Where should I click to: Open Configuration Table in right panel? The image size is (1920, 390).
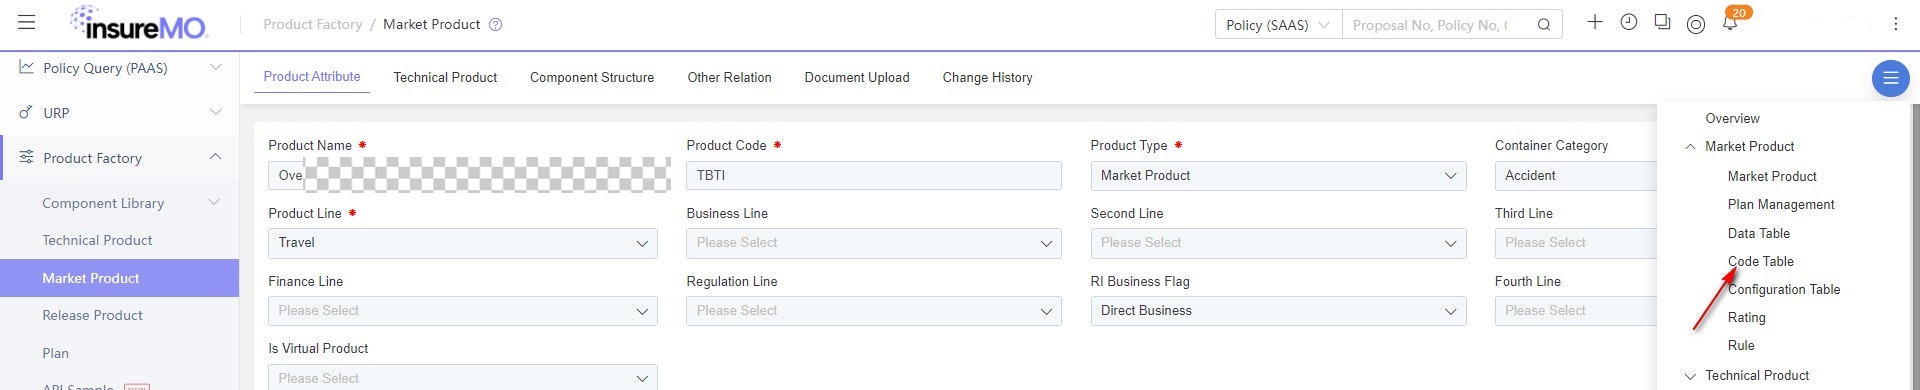click(1784, 289)
